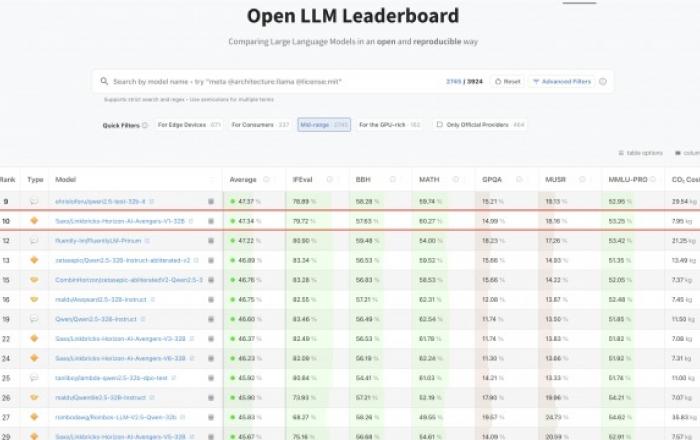This screenshot has width=700, height=440.
Task: Select the 47.22 % average score in rank 12
Action: 249,241
